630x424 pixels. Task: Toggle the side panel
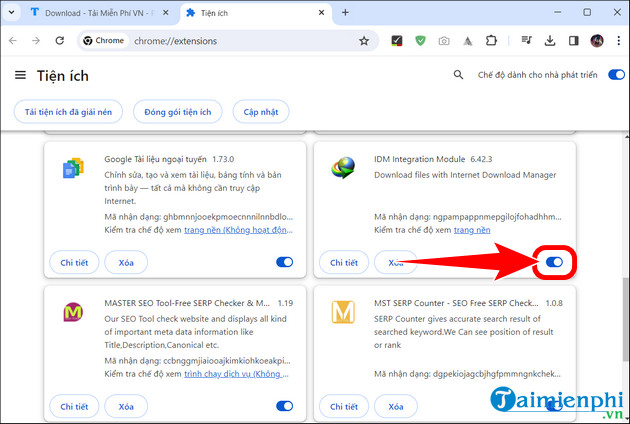pos(573,41)
